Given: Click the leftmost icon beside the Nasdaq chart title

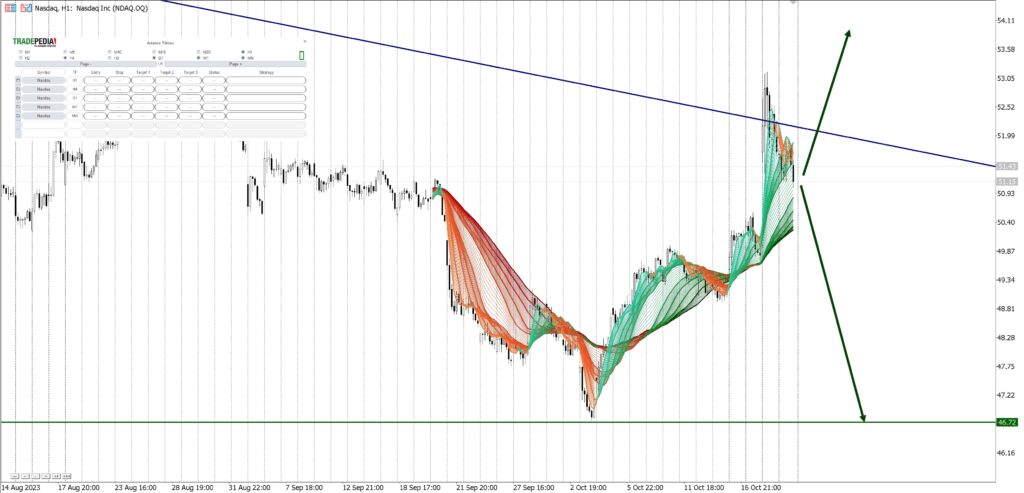Looking at the screenshot, I should [x=9, y=7].
